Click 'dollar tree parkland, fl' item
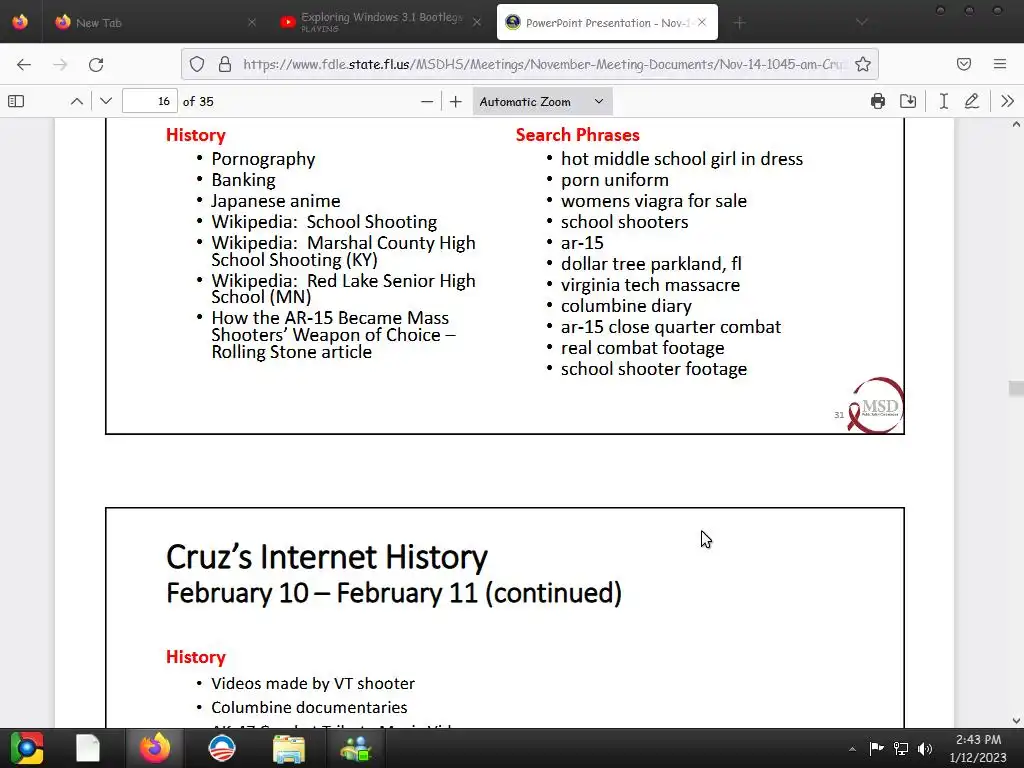Screen dimensions: 1024x768 (x=651, y=264)
